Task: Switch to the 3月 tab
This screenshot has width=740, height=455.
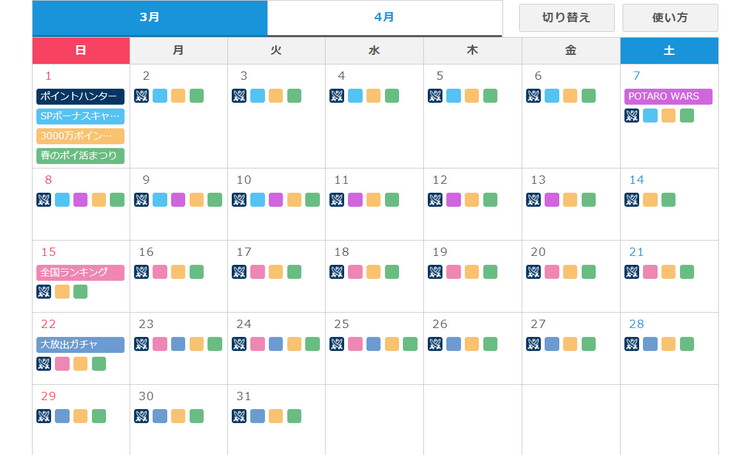Action: tap(150, 17)
